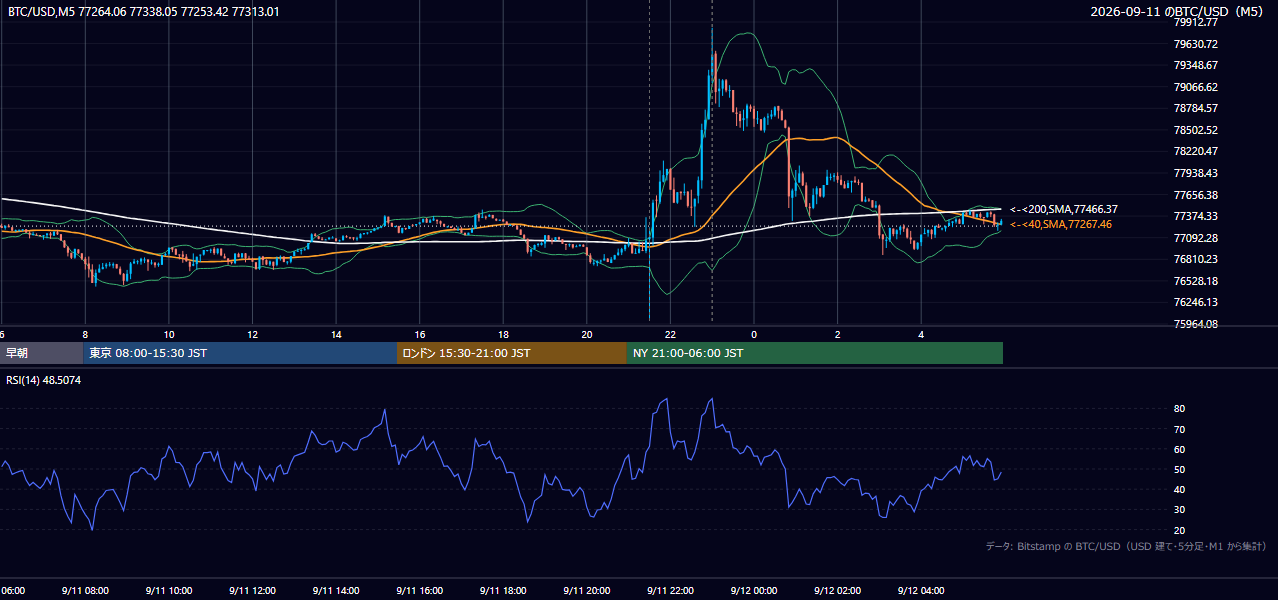Select the ロンドン 15:30-21:00 JST session bar
The width and height of the screenshot is (1278, 600).
512,353
